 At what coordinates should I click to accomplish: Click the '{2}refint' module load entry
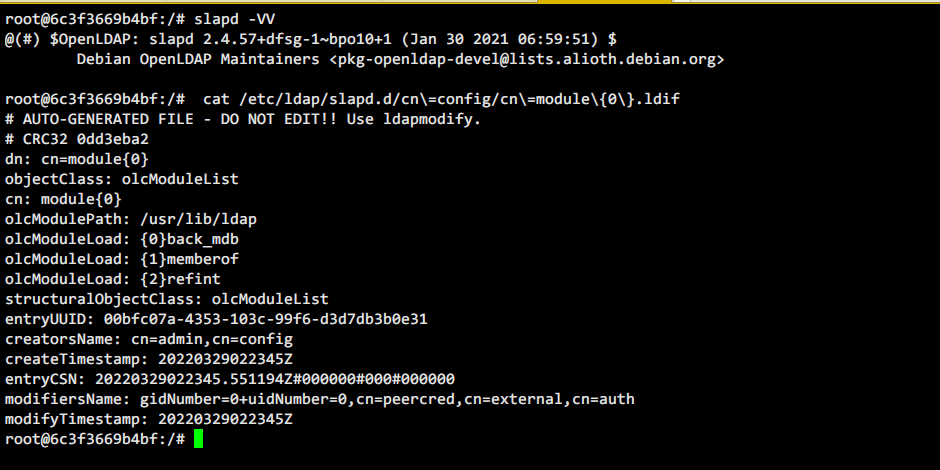[x=180, y=279]
